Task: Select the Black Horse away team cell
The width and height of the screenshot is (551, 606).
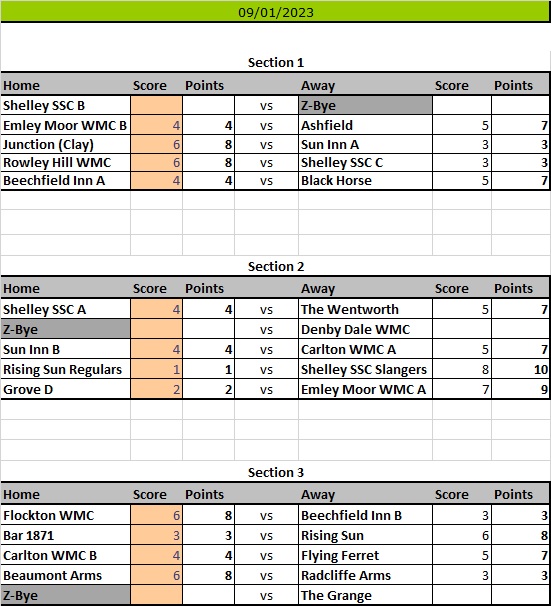Action: [365, 180]
